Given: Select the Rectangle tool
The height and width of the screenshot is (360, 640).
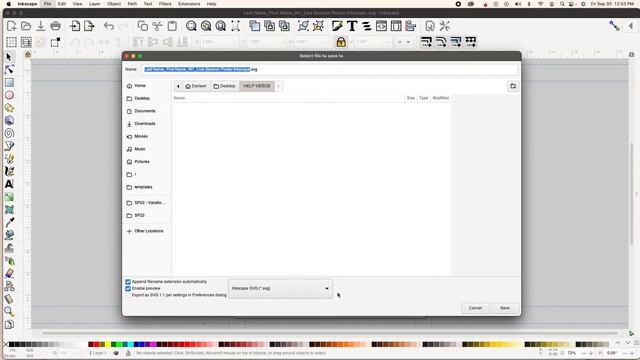Looking at the screenshot, I should point(9,82).
